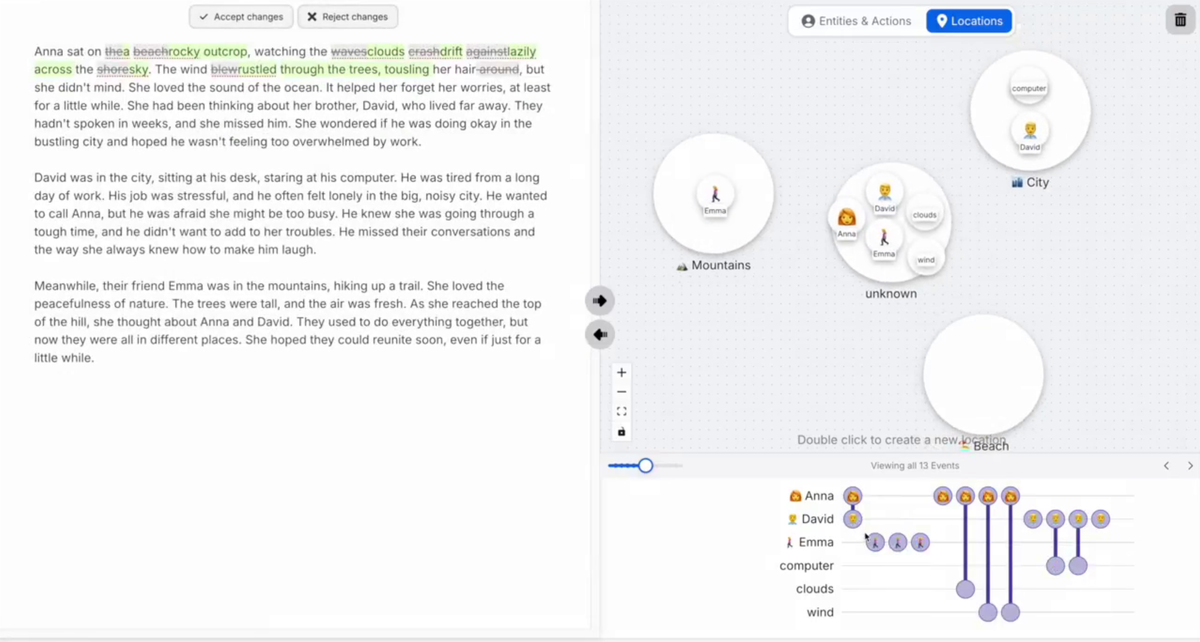Click the right-pointing arrow transfer button
The image size is (1200, 642).
click(600, 300)
